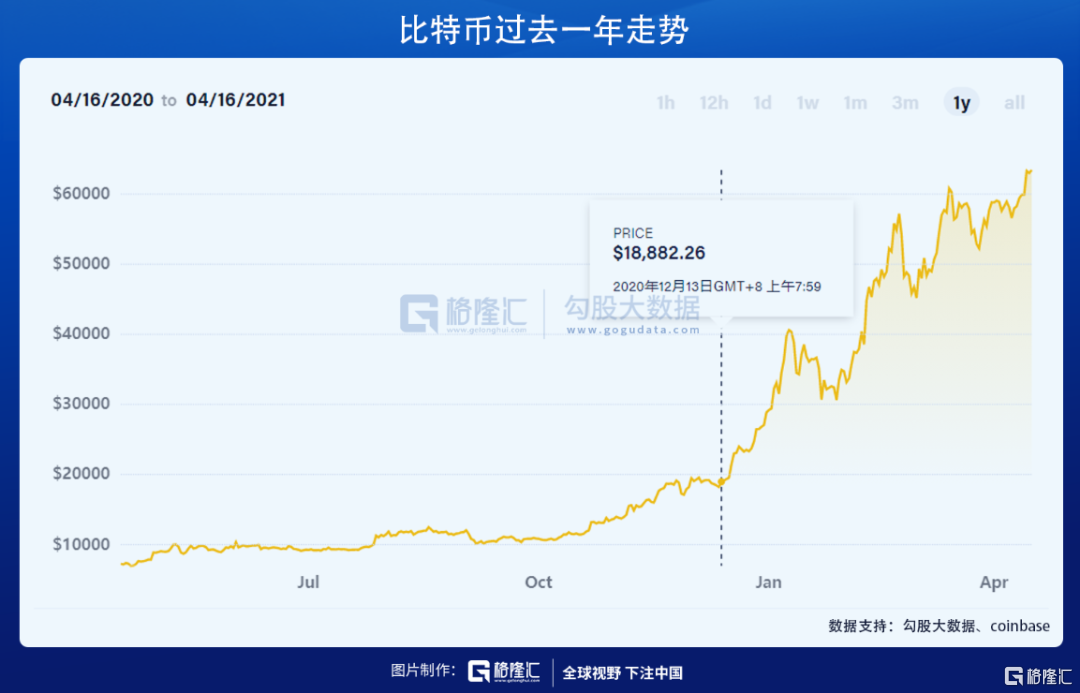Click the coinbase data source text
Image resolution: width=1080 pixels, height=693 pixels.
pos(1020,625)
